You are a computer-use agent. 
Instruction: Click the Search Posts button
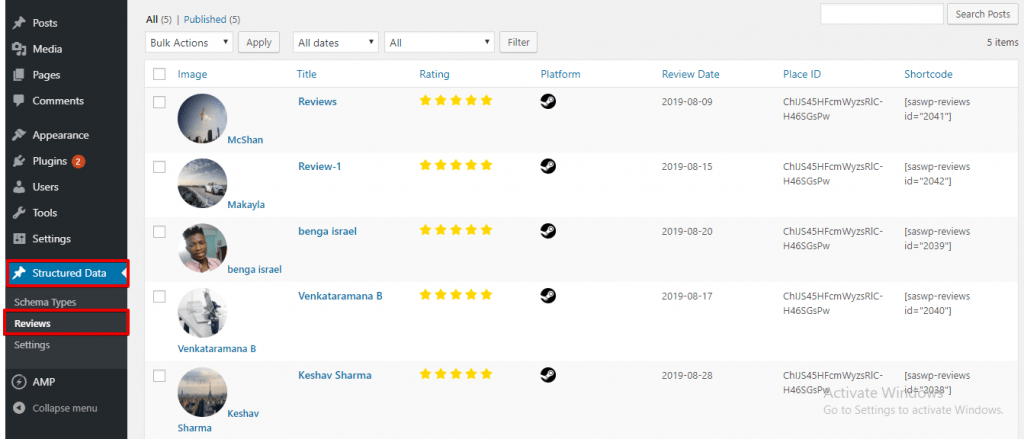[983, 14]
